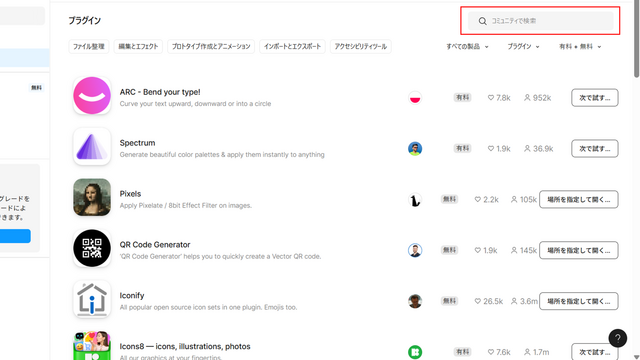Open the help question mark button
Screen dimensions: 640x360
pos(618,338)
